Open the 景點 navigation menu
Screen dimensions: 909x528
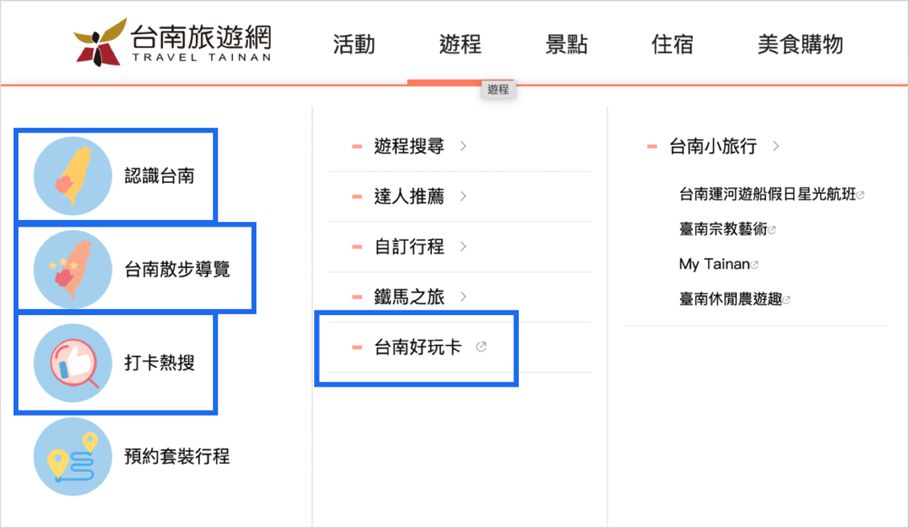click(566, 44)
